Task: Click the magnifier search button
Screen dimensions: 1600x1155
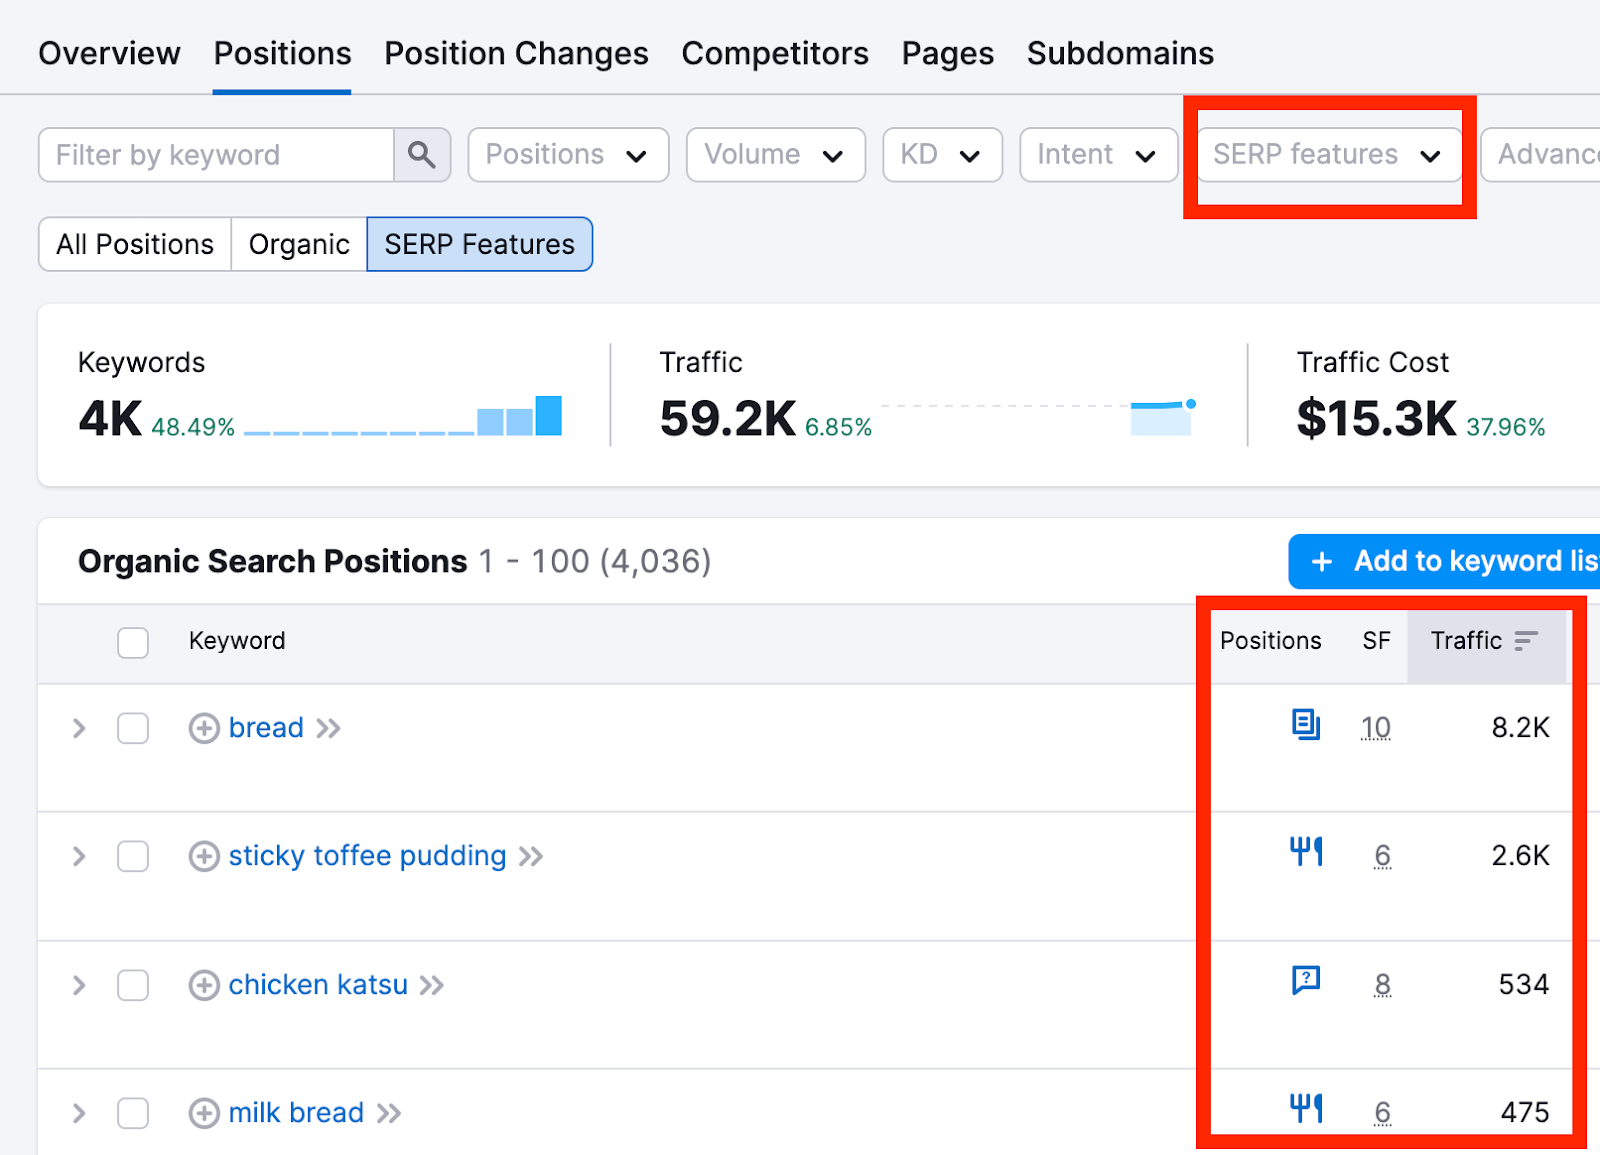Action: click(x=422, y=155)
